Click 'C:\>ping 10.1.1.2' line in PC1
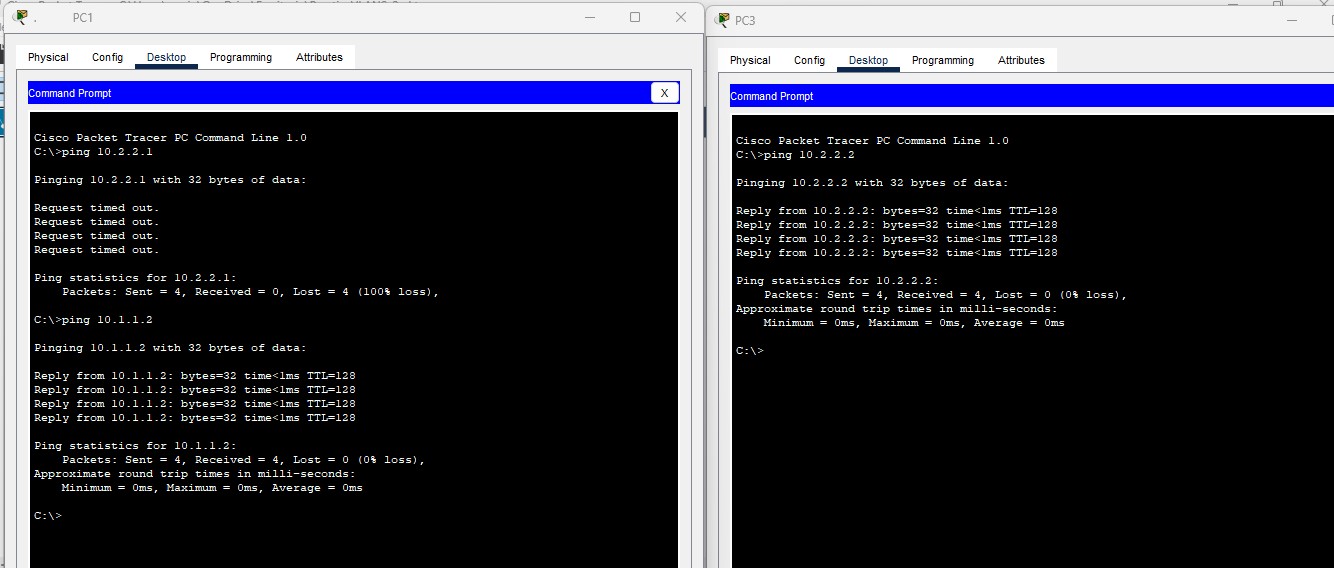 click(x=93, y=320)
